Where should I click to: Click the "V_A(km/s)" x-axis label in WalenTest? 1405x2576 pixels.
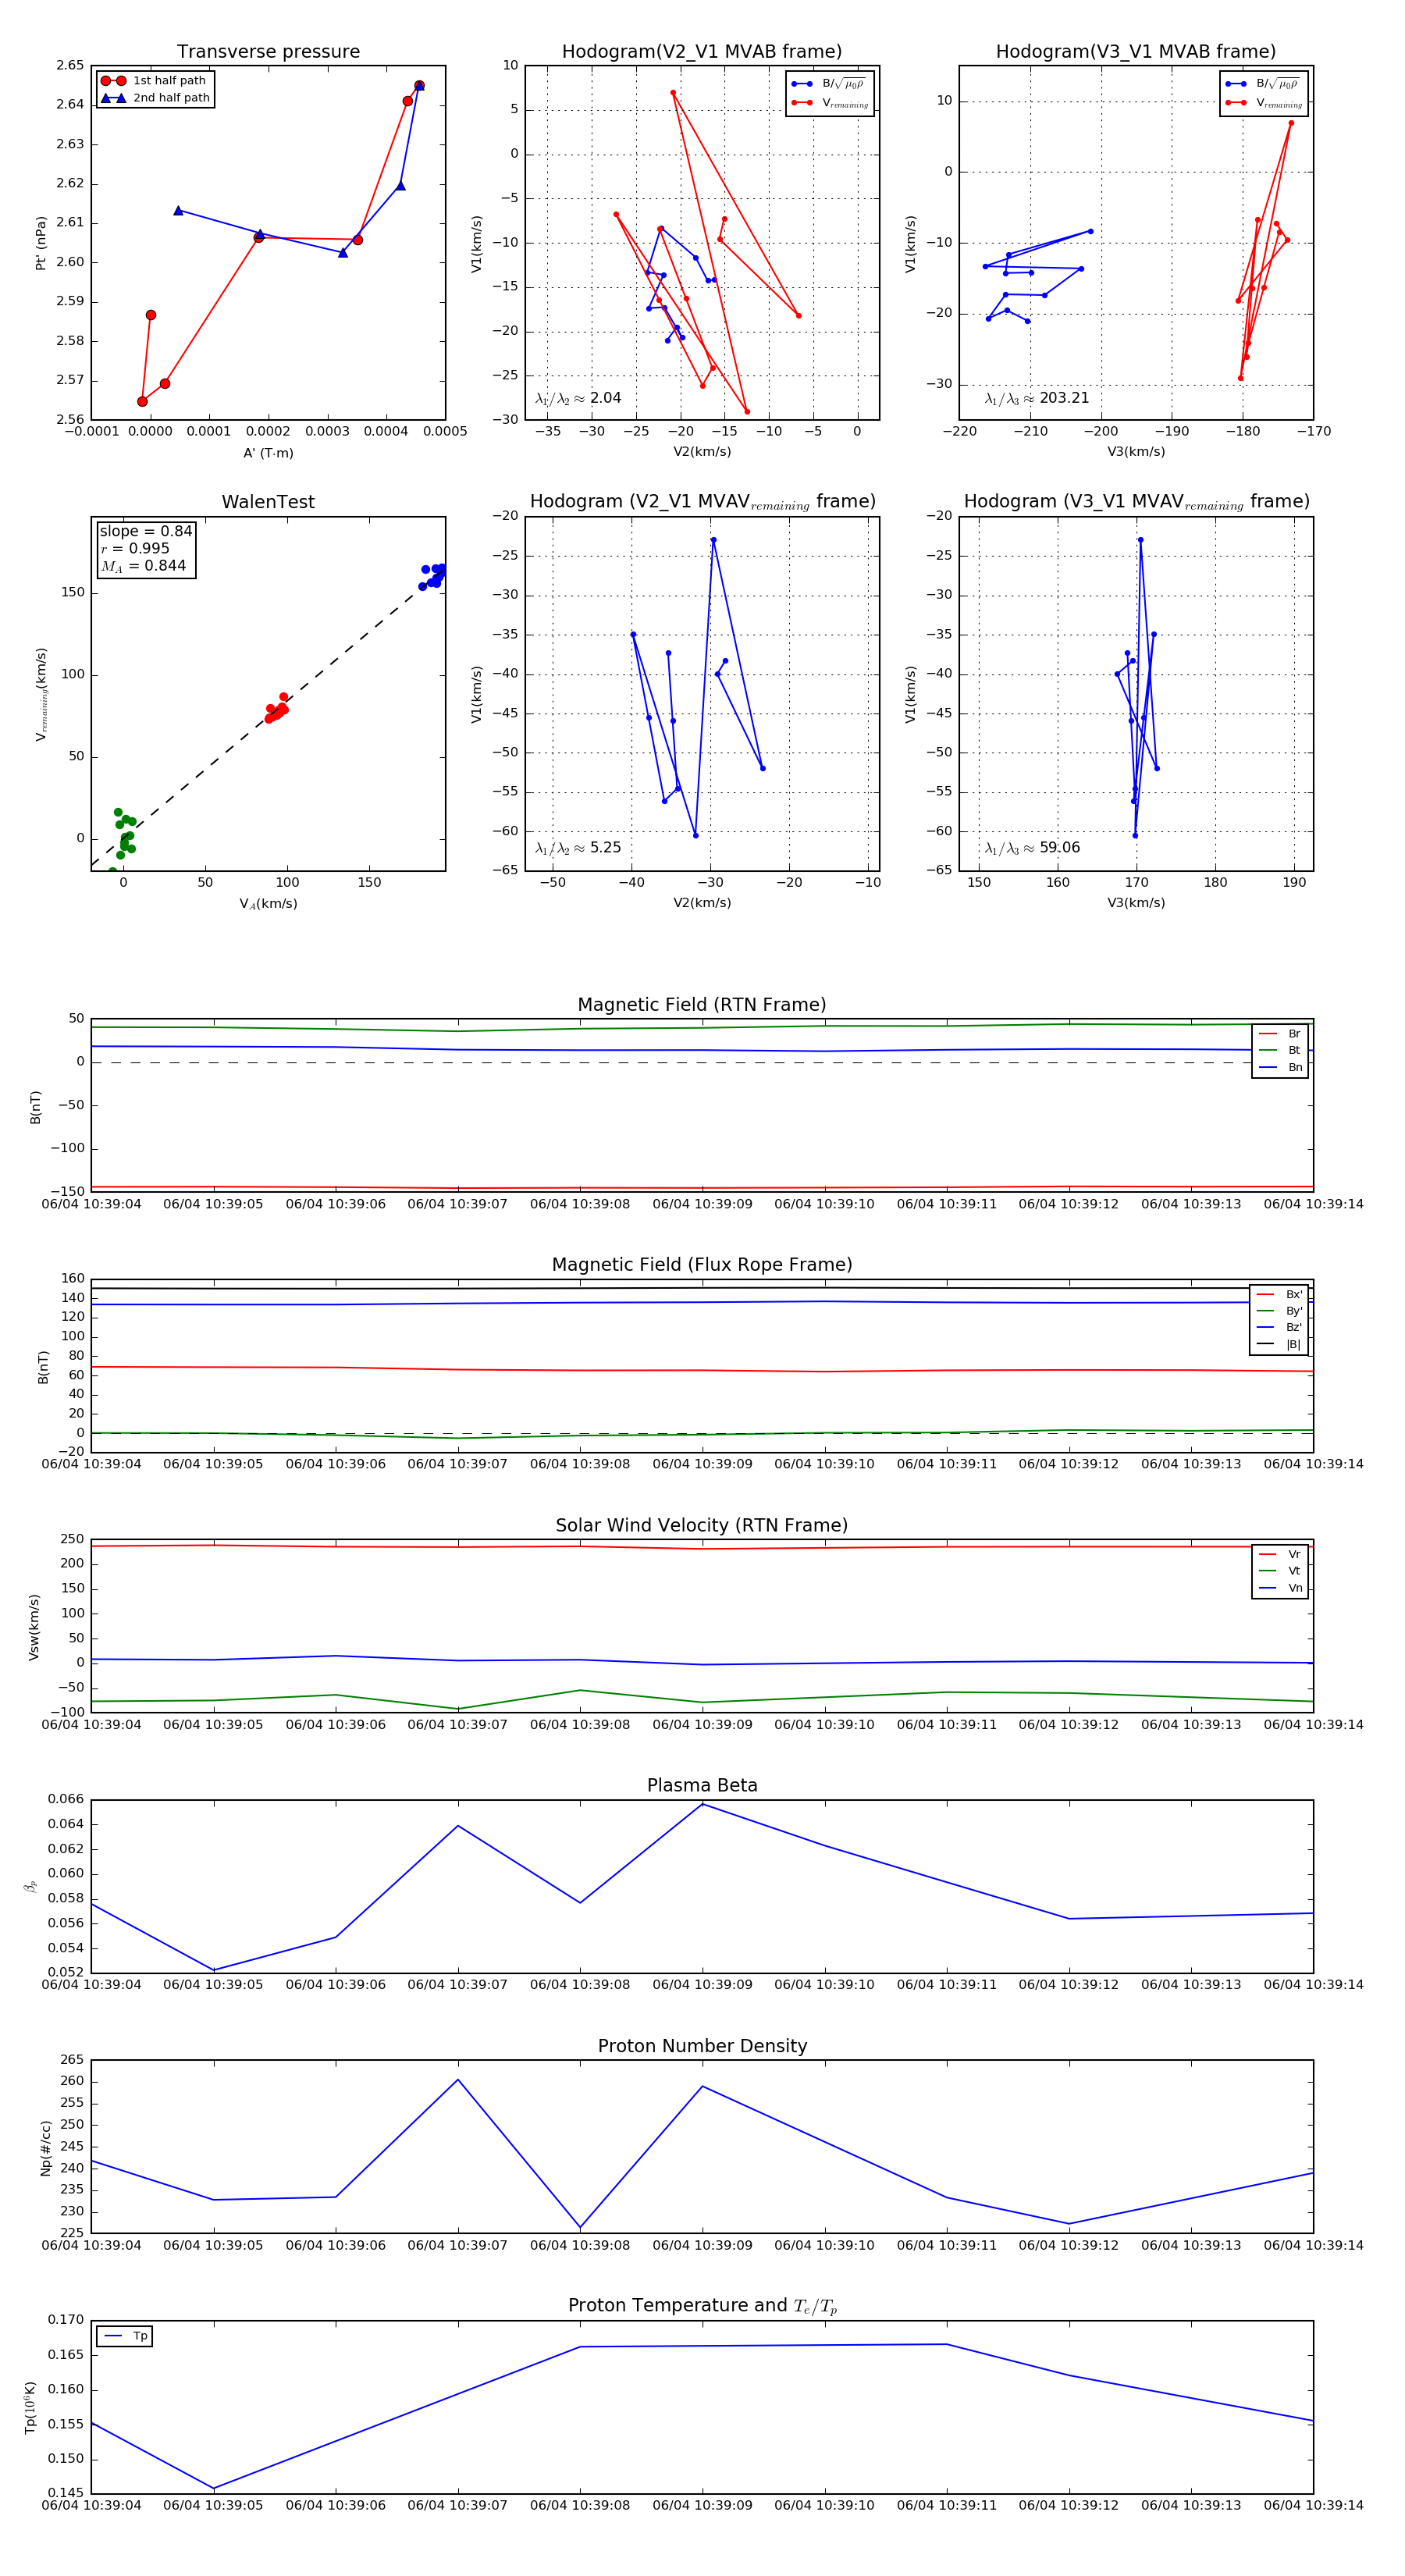268,904
